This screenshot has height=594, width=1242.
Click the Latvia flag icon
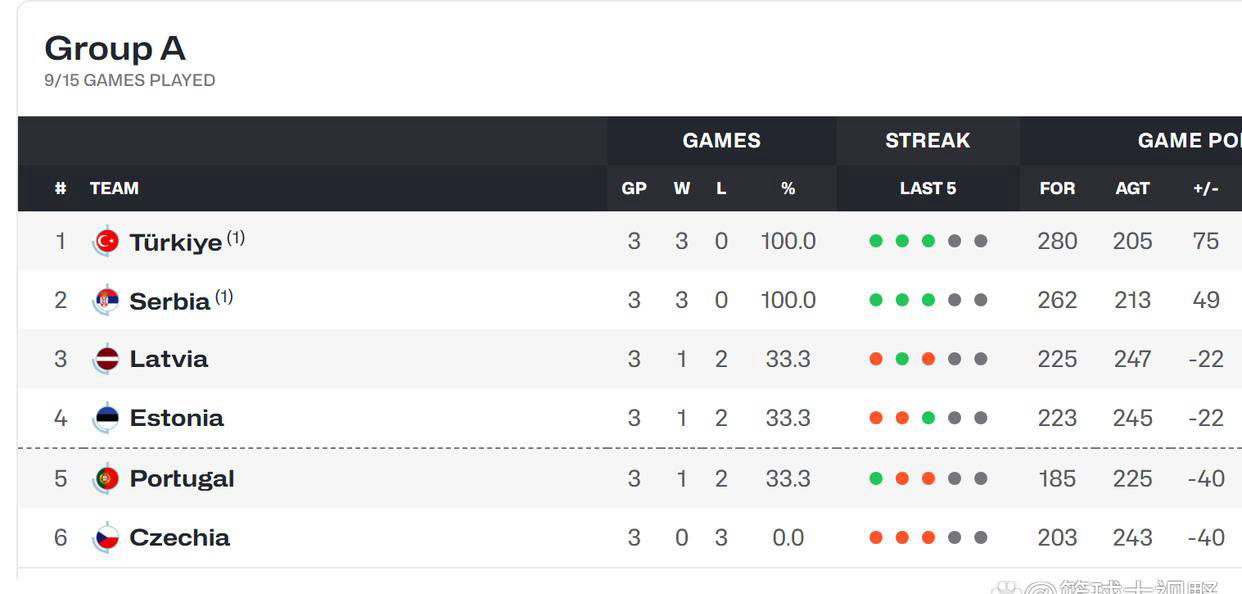pos(107,359)
